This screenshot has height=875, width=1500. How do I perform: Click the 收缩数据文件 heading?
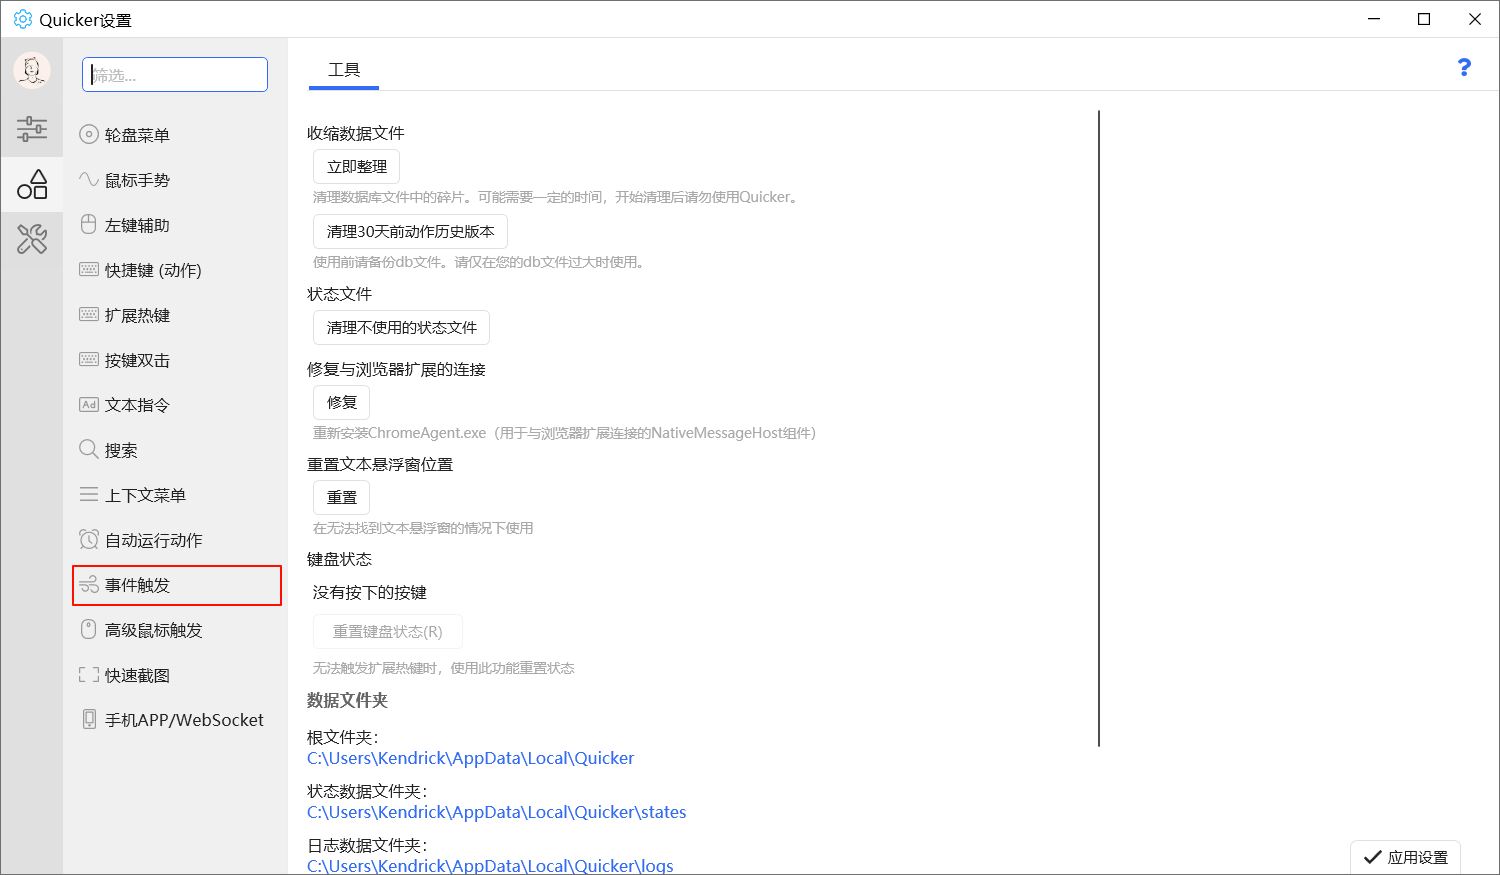pos(356,133)
